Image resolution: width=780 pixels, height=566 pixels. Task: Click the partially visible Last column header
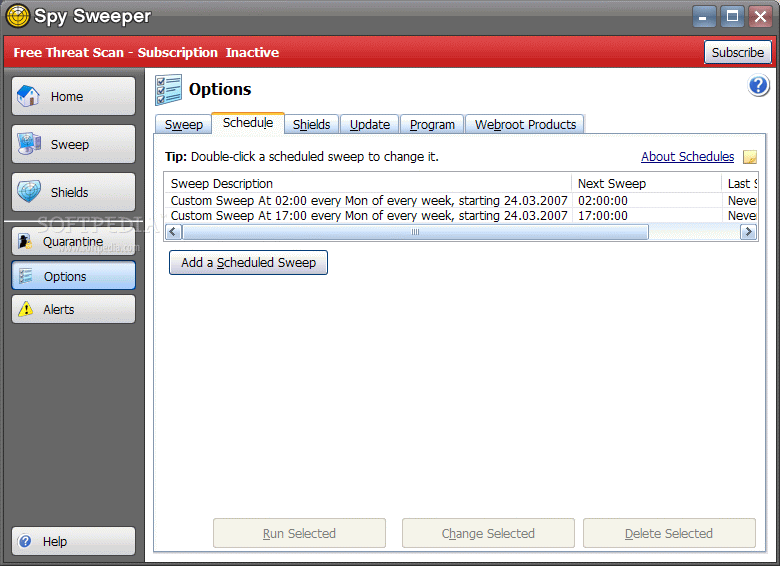[739, 184]
